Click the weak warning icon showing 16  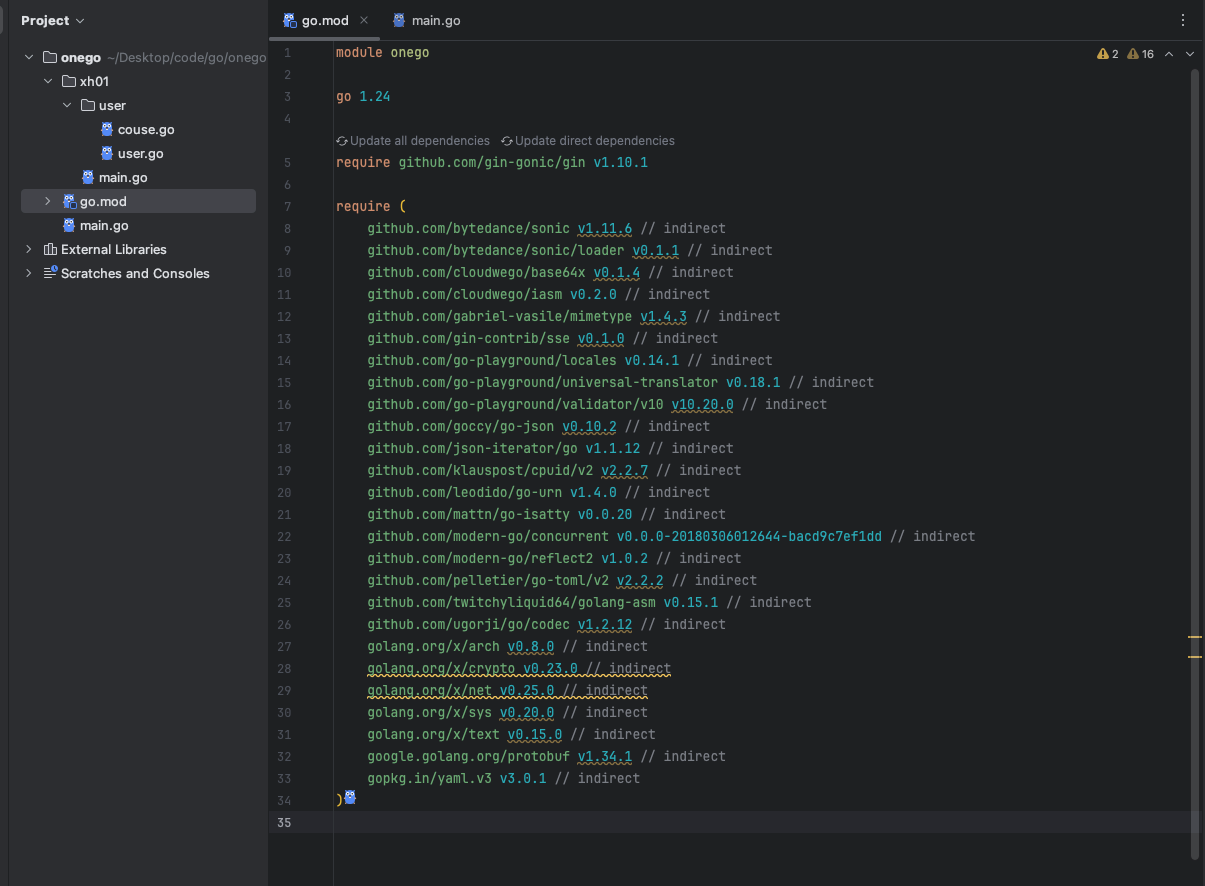click(x=1134, y=54)
